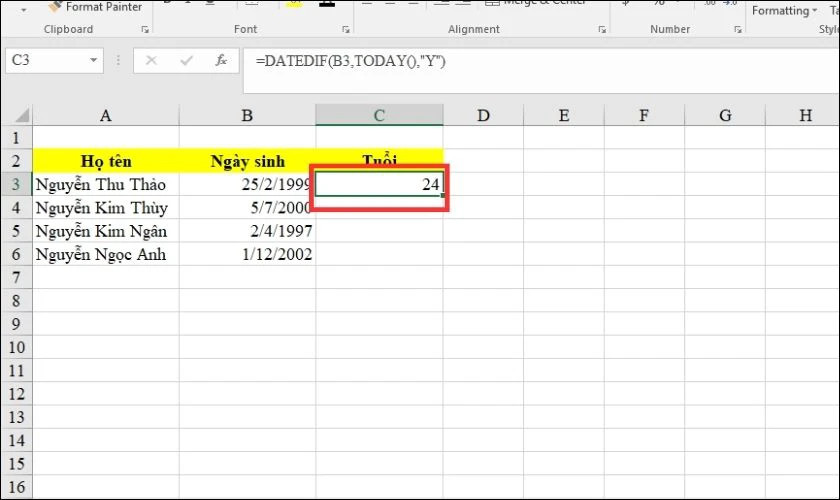Click cell C3 showing age 24

(379, 184)
